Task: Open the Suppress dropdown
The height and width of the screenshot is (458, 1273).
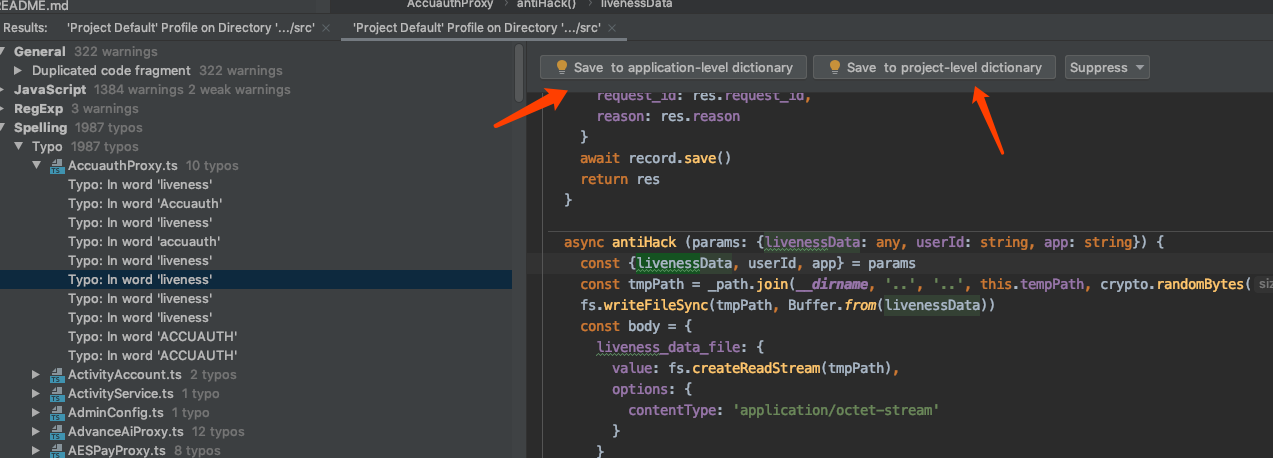Action: [x=1107, y=67]
